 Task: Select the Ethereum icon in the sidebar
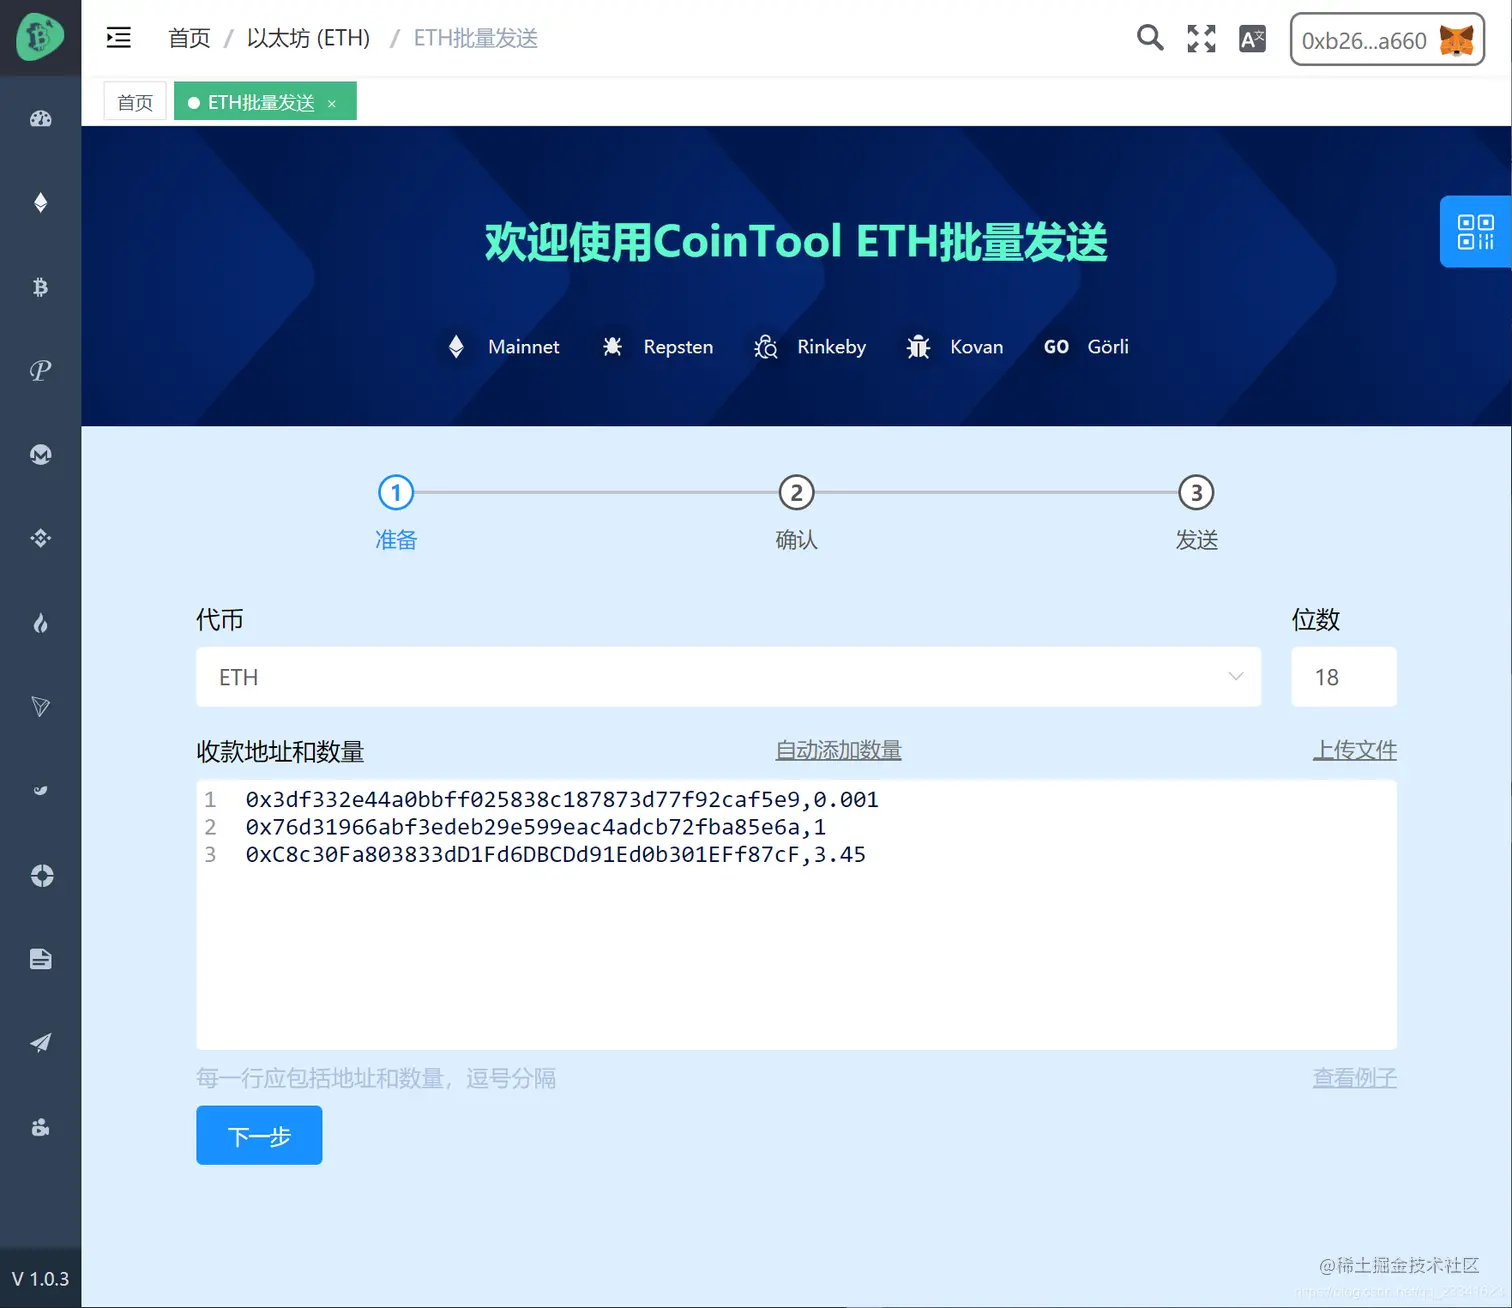(x=40, y=202)
